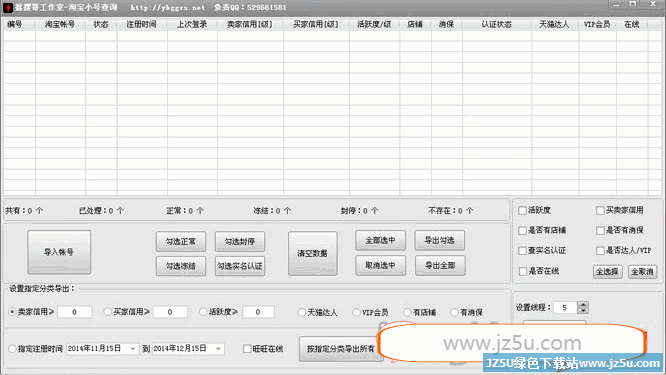666x375 pixels.
Task: Select all rows with 全部选中
Action: [x=381, y=240]
